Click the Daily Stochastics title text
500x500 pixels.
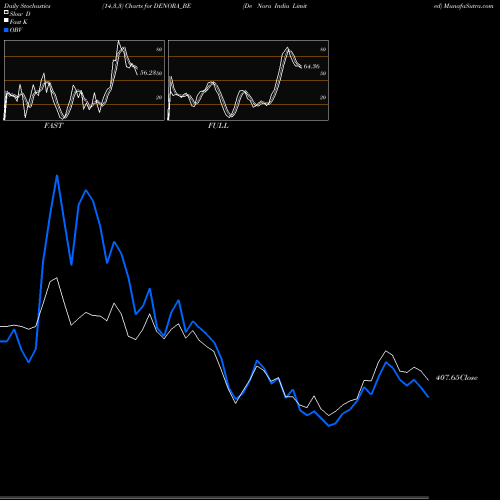[x=27, y=6]
